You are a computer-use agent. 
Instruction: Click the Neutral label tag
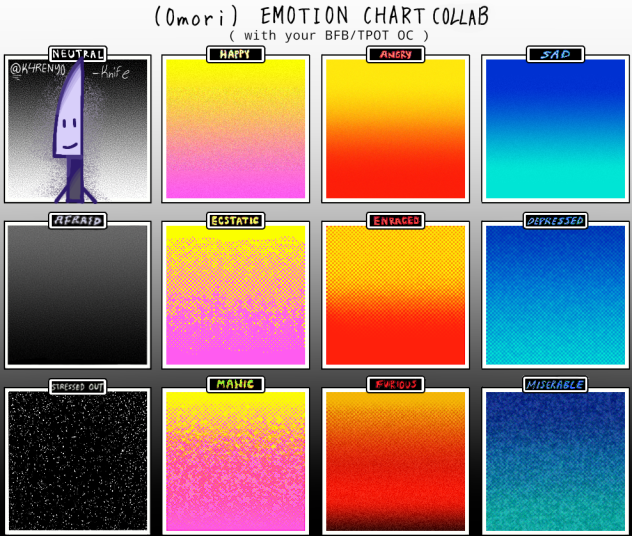point(78,54)
